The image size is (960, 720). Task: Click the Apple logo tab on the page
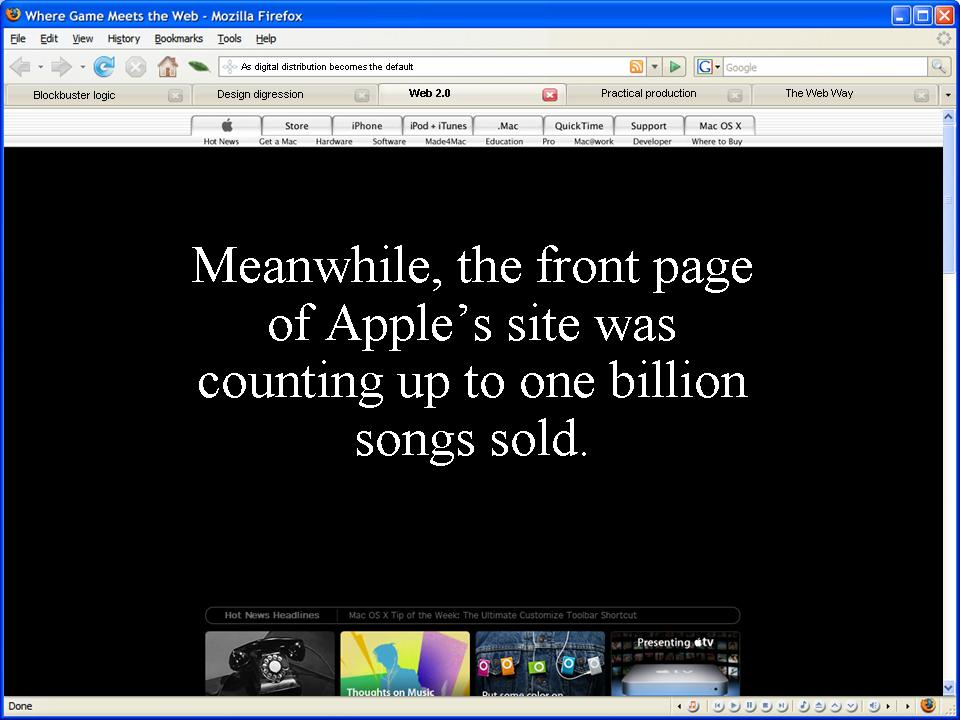point(227,126)
